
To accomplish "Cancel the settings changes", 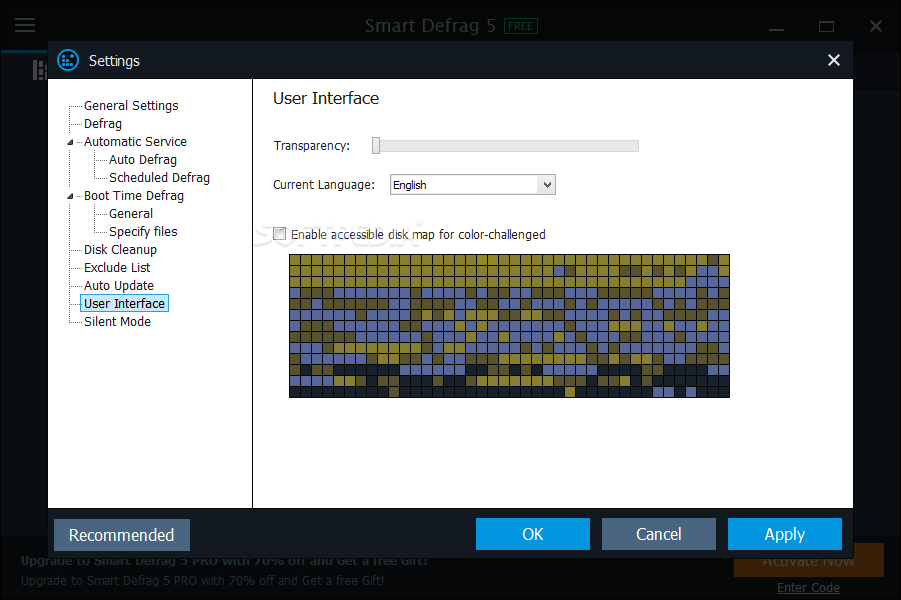I will coord(659,534).
